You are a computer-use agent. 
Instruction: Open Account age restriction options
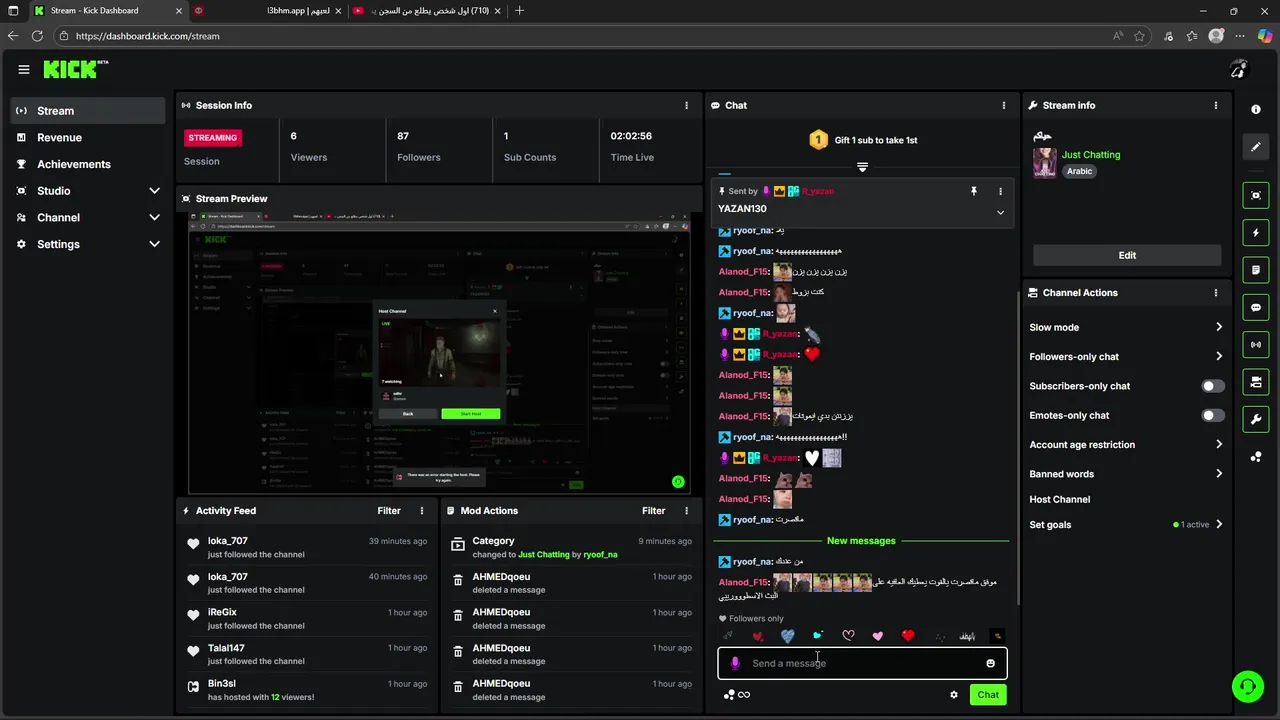click(1219, 444)
